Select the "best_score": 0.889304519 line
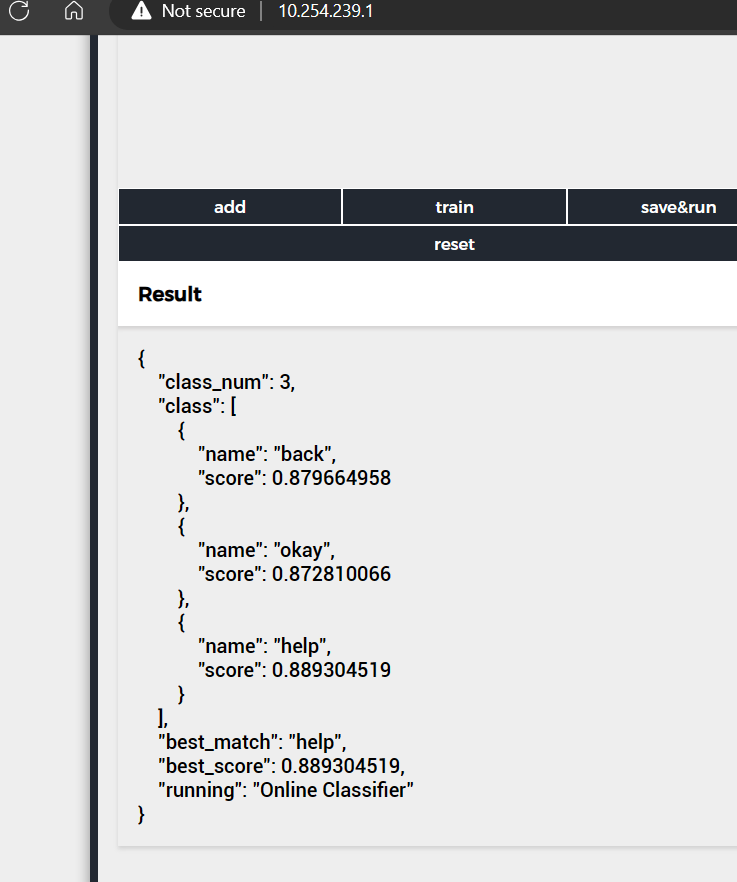This screenshot has width=737, height=882. pos(281,766)
